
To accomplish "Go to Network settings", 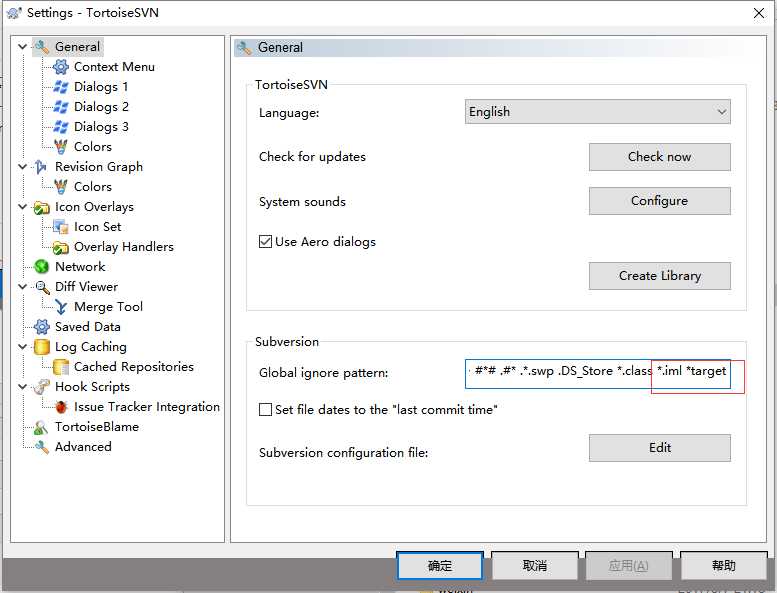I will pyautogui.click(x=80, y=267).
